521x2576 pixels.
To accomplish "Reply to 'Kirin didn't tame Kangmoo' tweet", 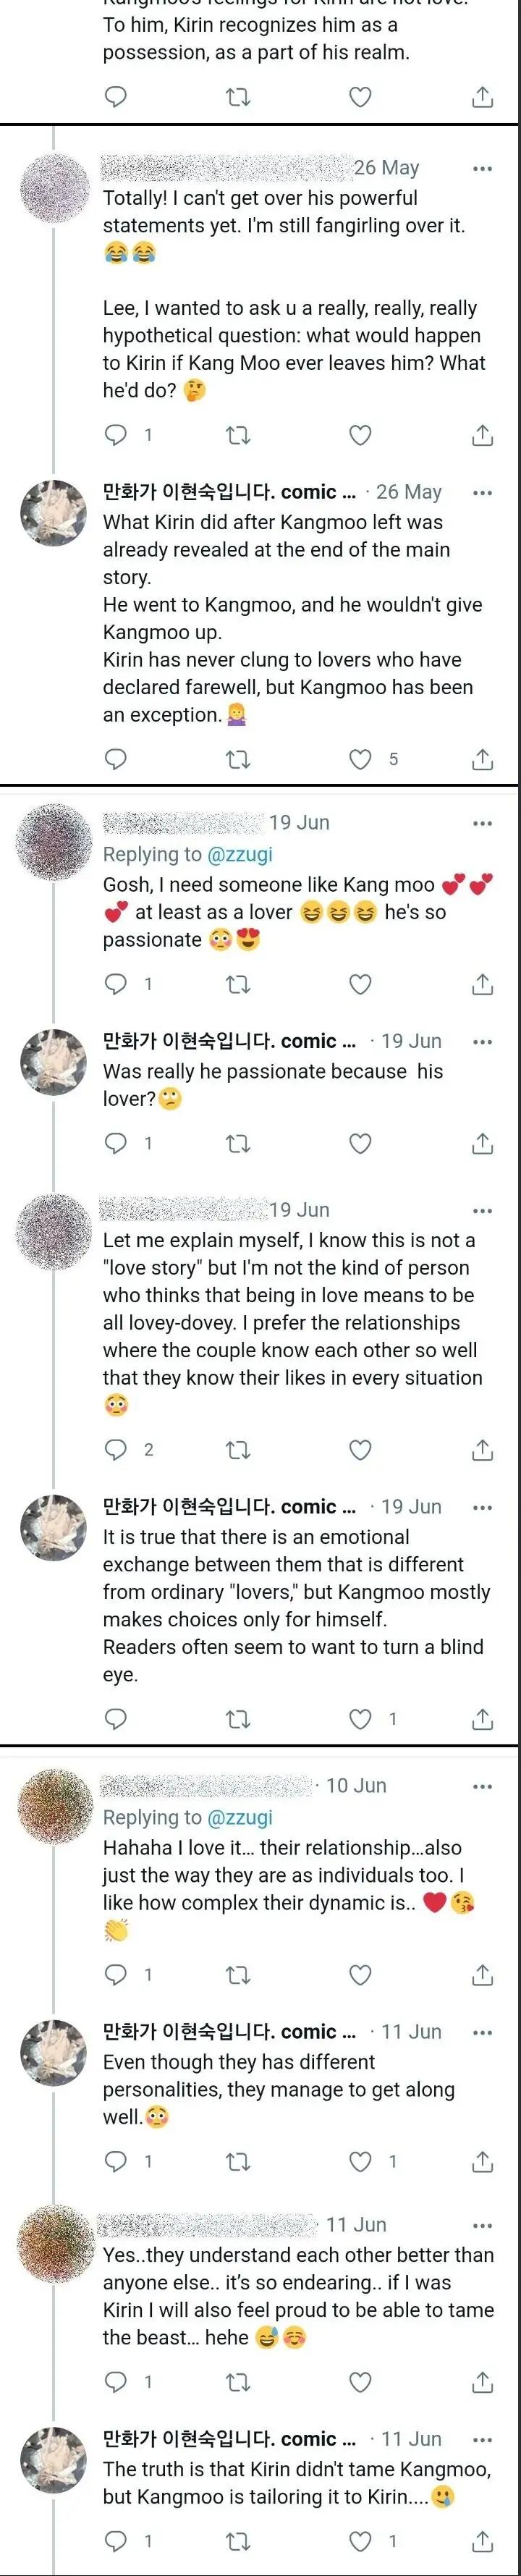I will pos(116,2541).
